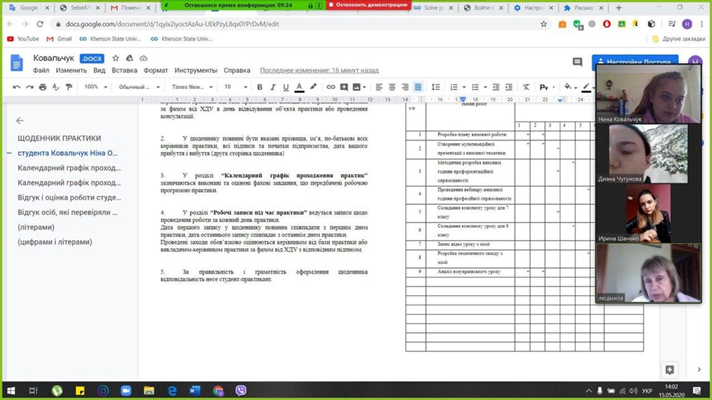712x400 pixels.
Task: Open the comment history icon
Action: pyautogui.click(x=577, y=62)
